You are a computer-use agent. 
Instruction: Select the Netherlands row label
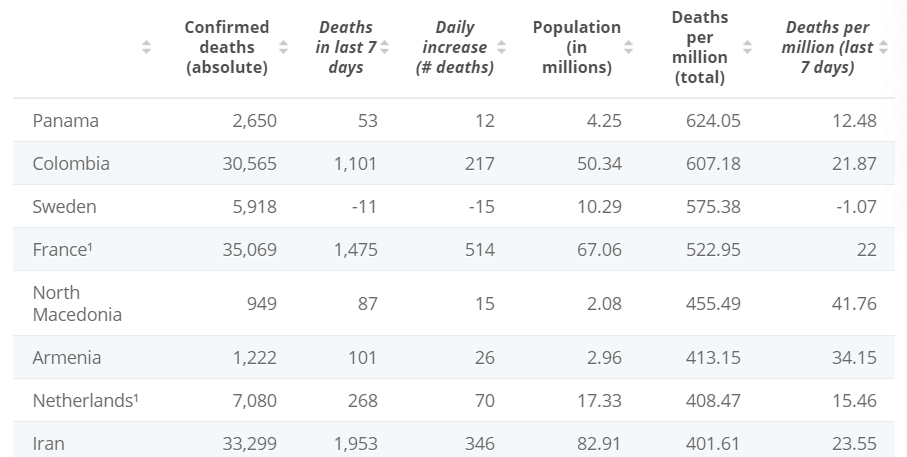pyautogui.click(x=85, y=400)
